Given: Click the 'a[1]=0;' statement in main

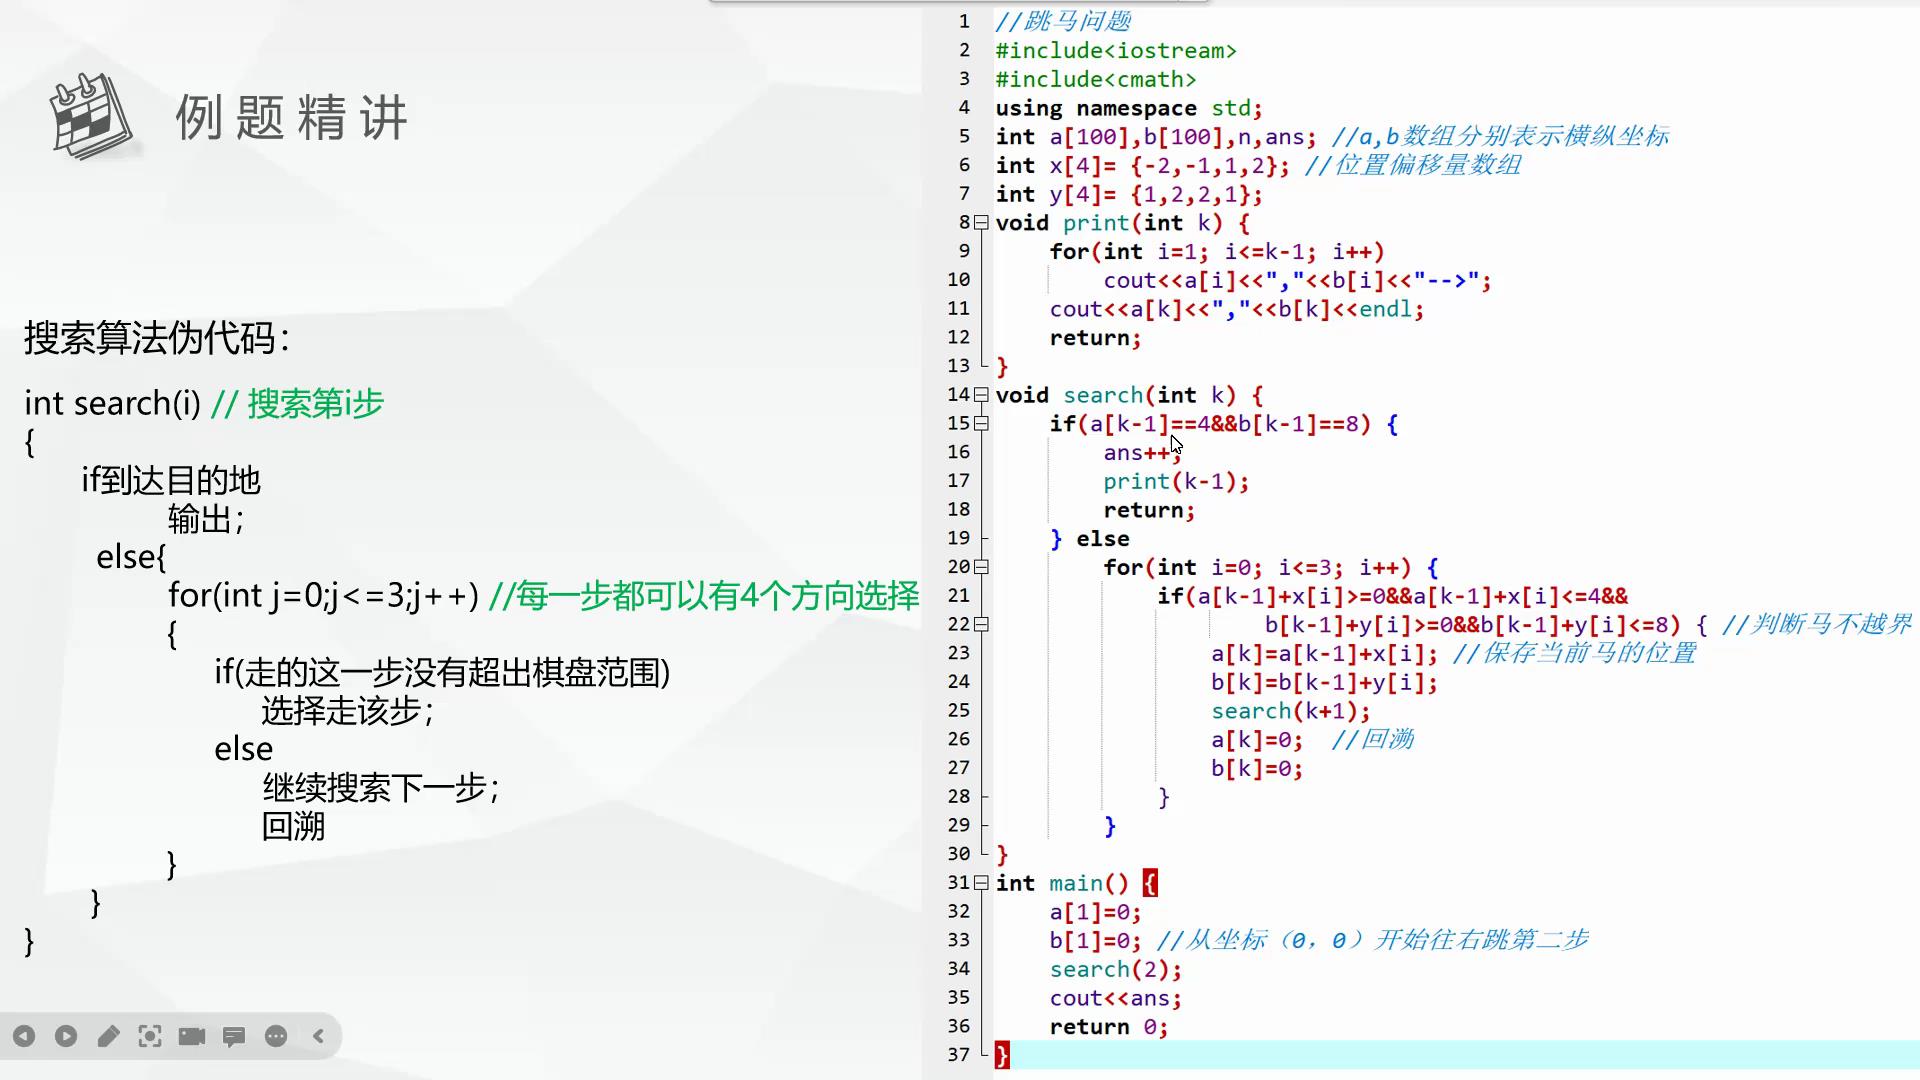Looking at the screenshot, I should click(1095, 912).
